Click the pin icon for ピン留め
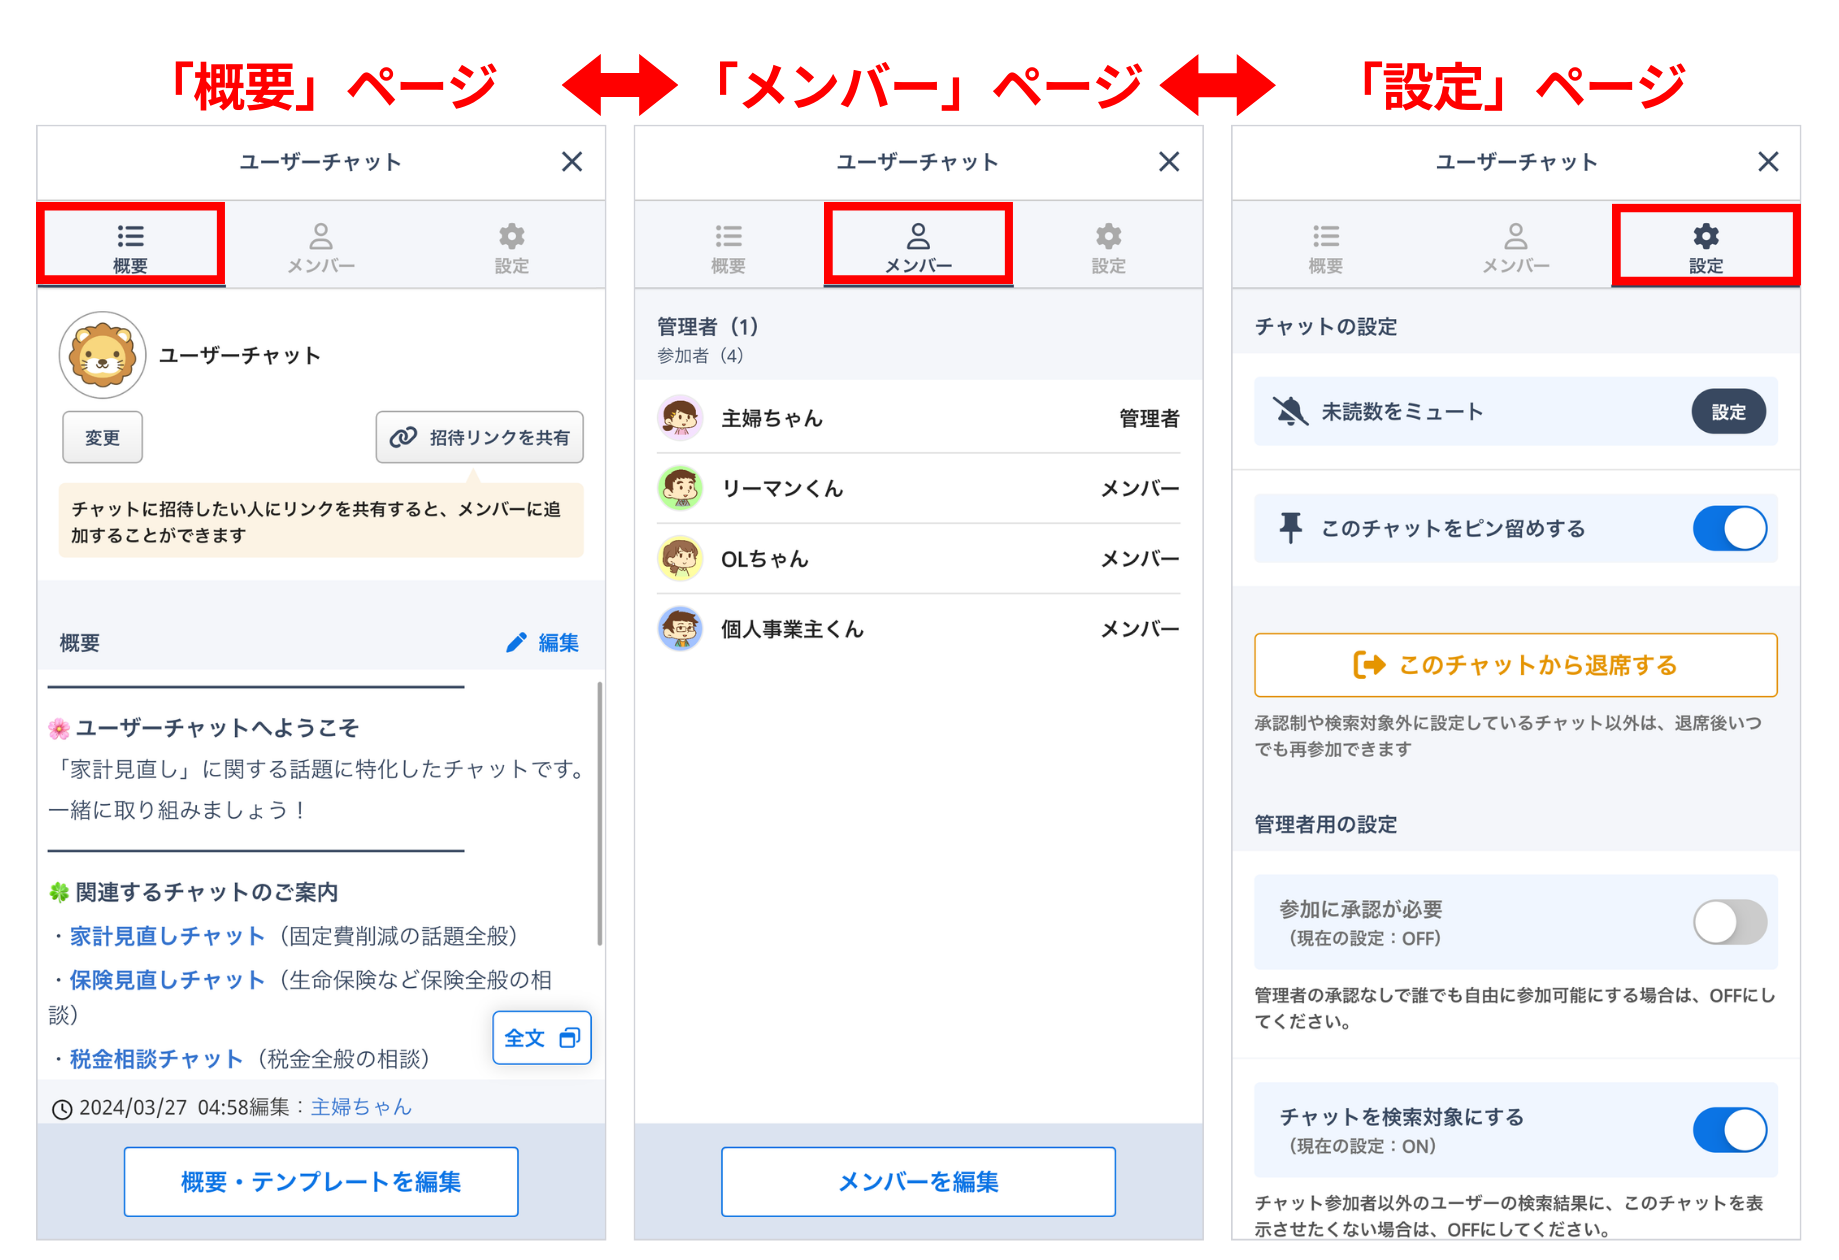Image resolution: width=1839 pixels, height=1260 pixels. tap(1290, 528)
